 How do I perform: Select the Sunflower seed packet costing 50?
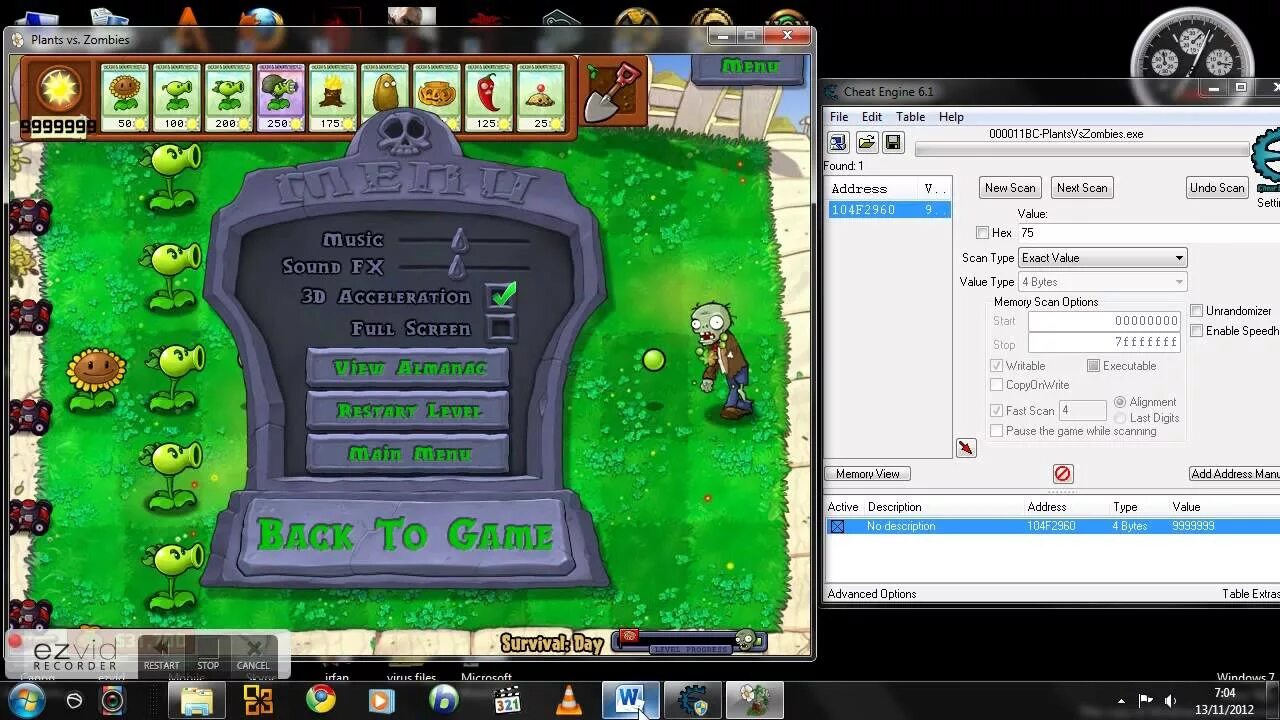tap(125, 97)
